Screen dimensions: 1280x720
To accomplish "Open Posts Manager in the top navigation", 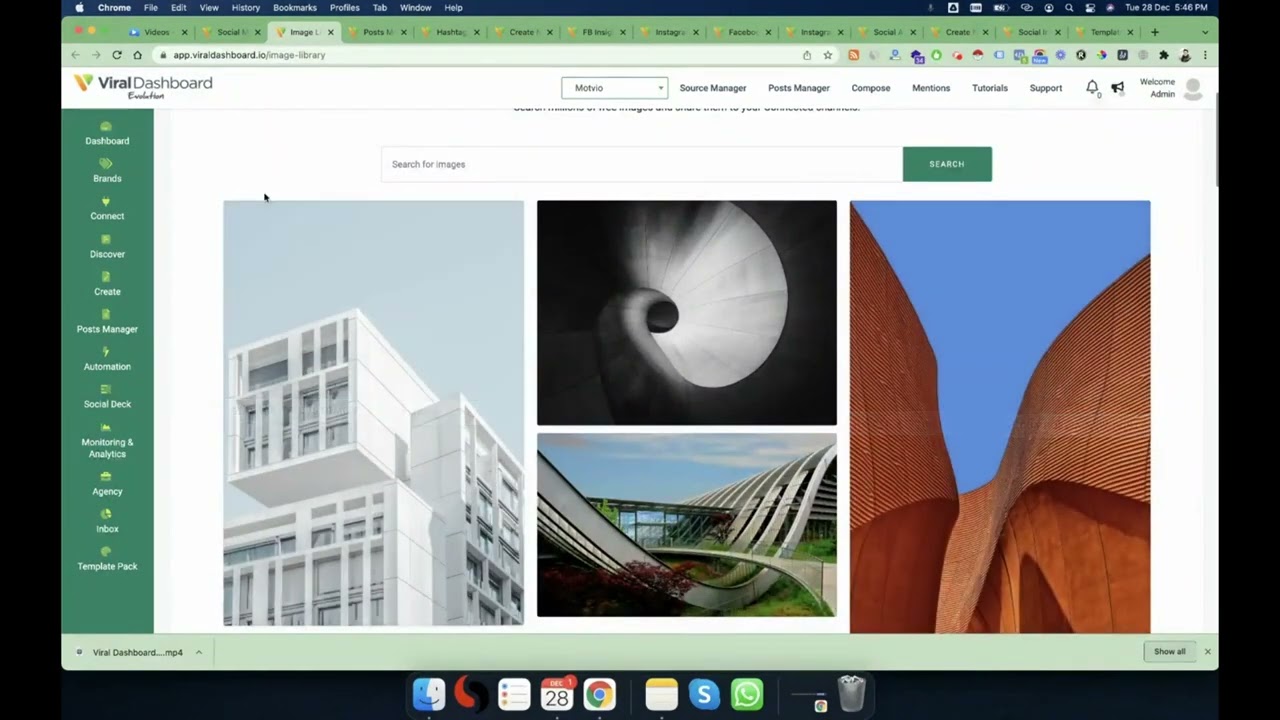I will tap(799, 88).
